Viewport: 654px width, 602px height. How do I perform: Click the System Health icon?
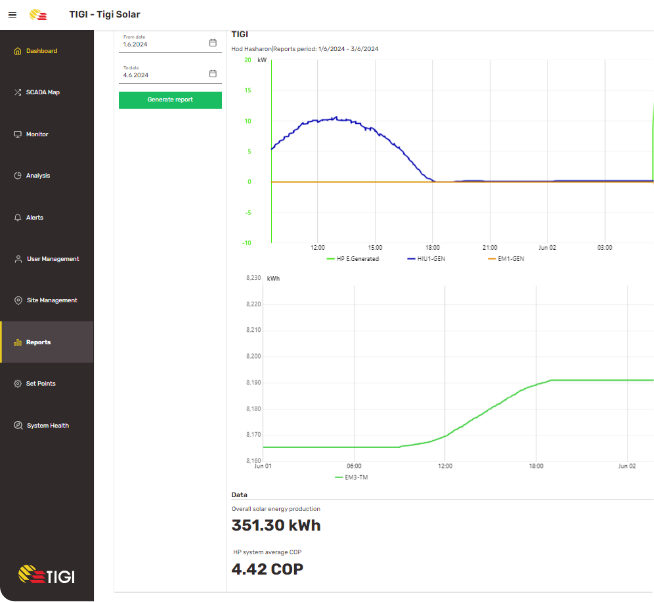(x=17, y=425)
